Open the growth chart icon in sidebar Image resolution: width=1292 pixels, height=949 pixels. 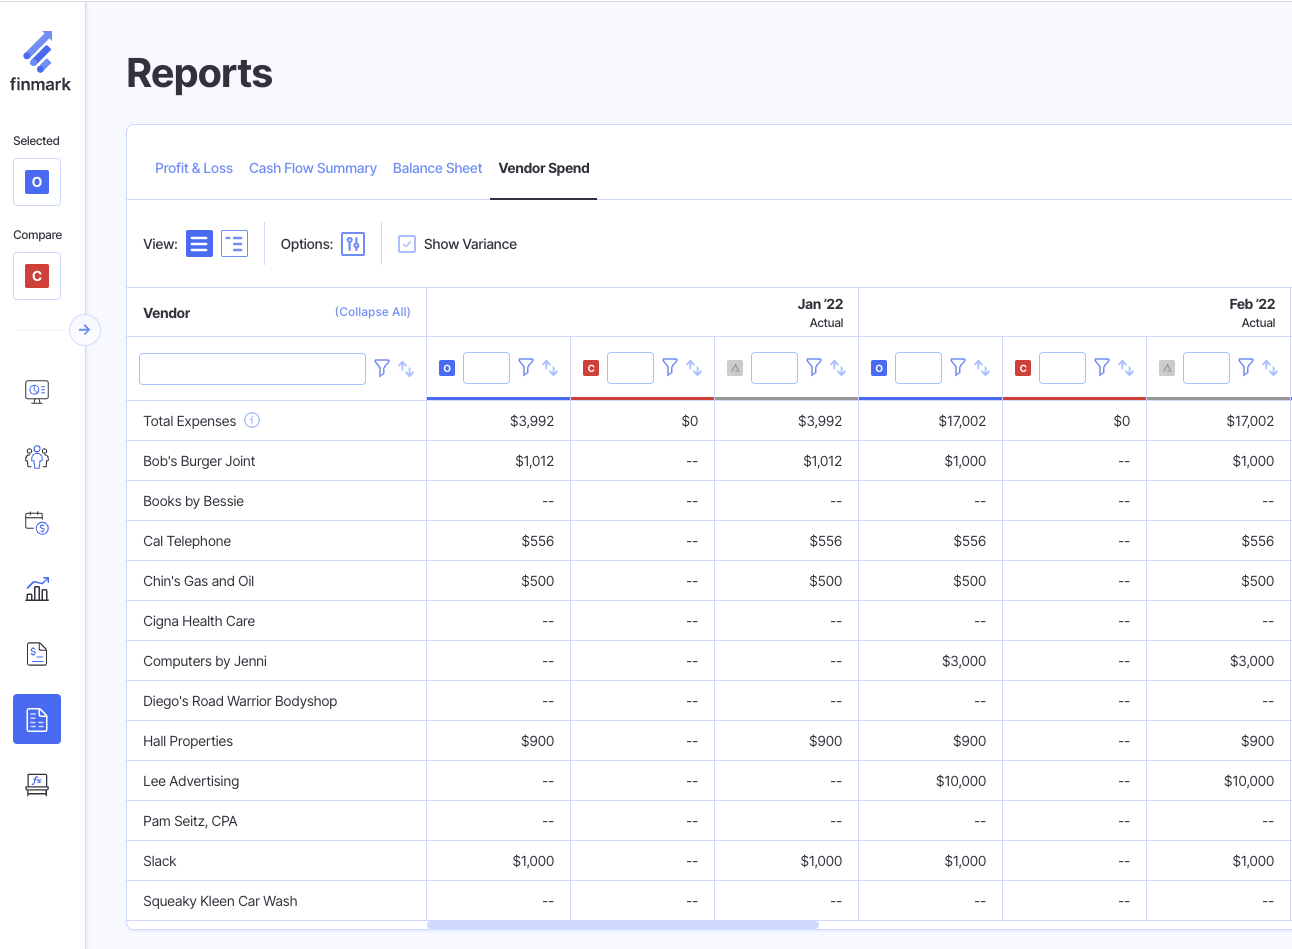[x=37, y=589]
